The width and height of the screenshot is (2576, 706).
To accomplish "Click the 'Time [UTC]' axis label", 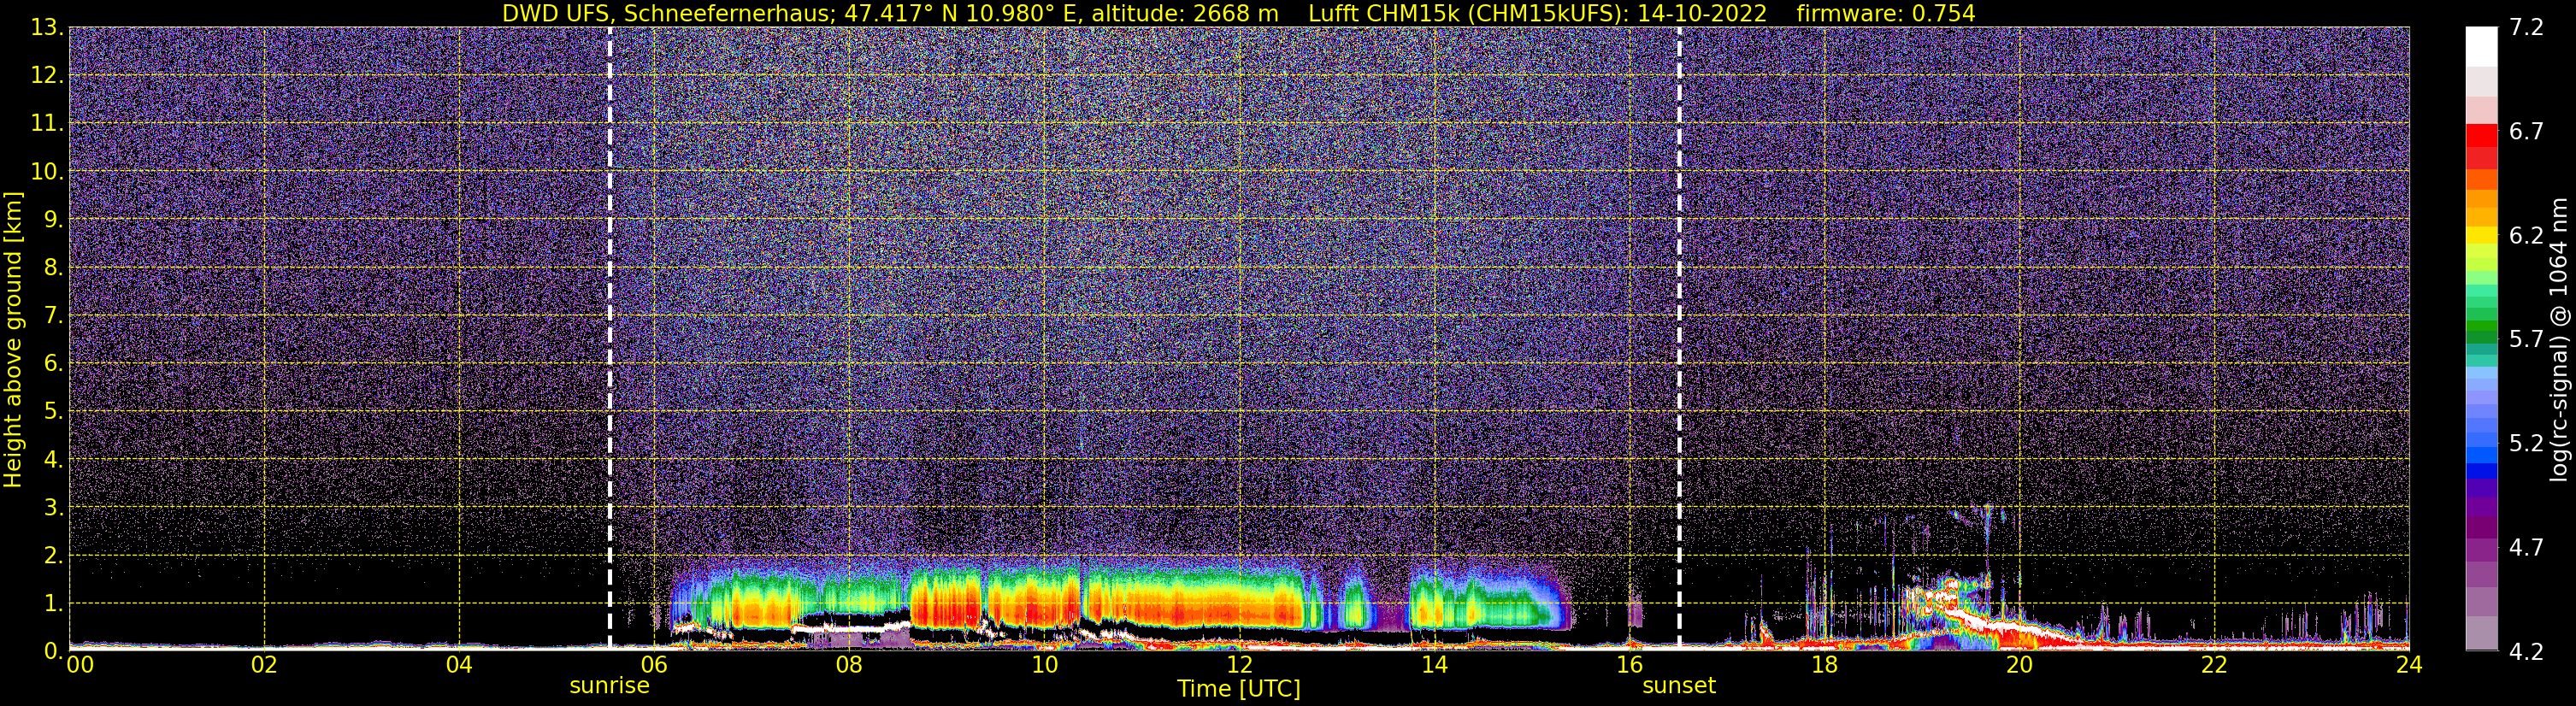I will pos(1238,689).
